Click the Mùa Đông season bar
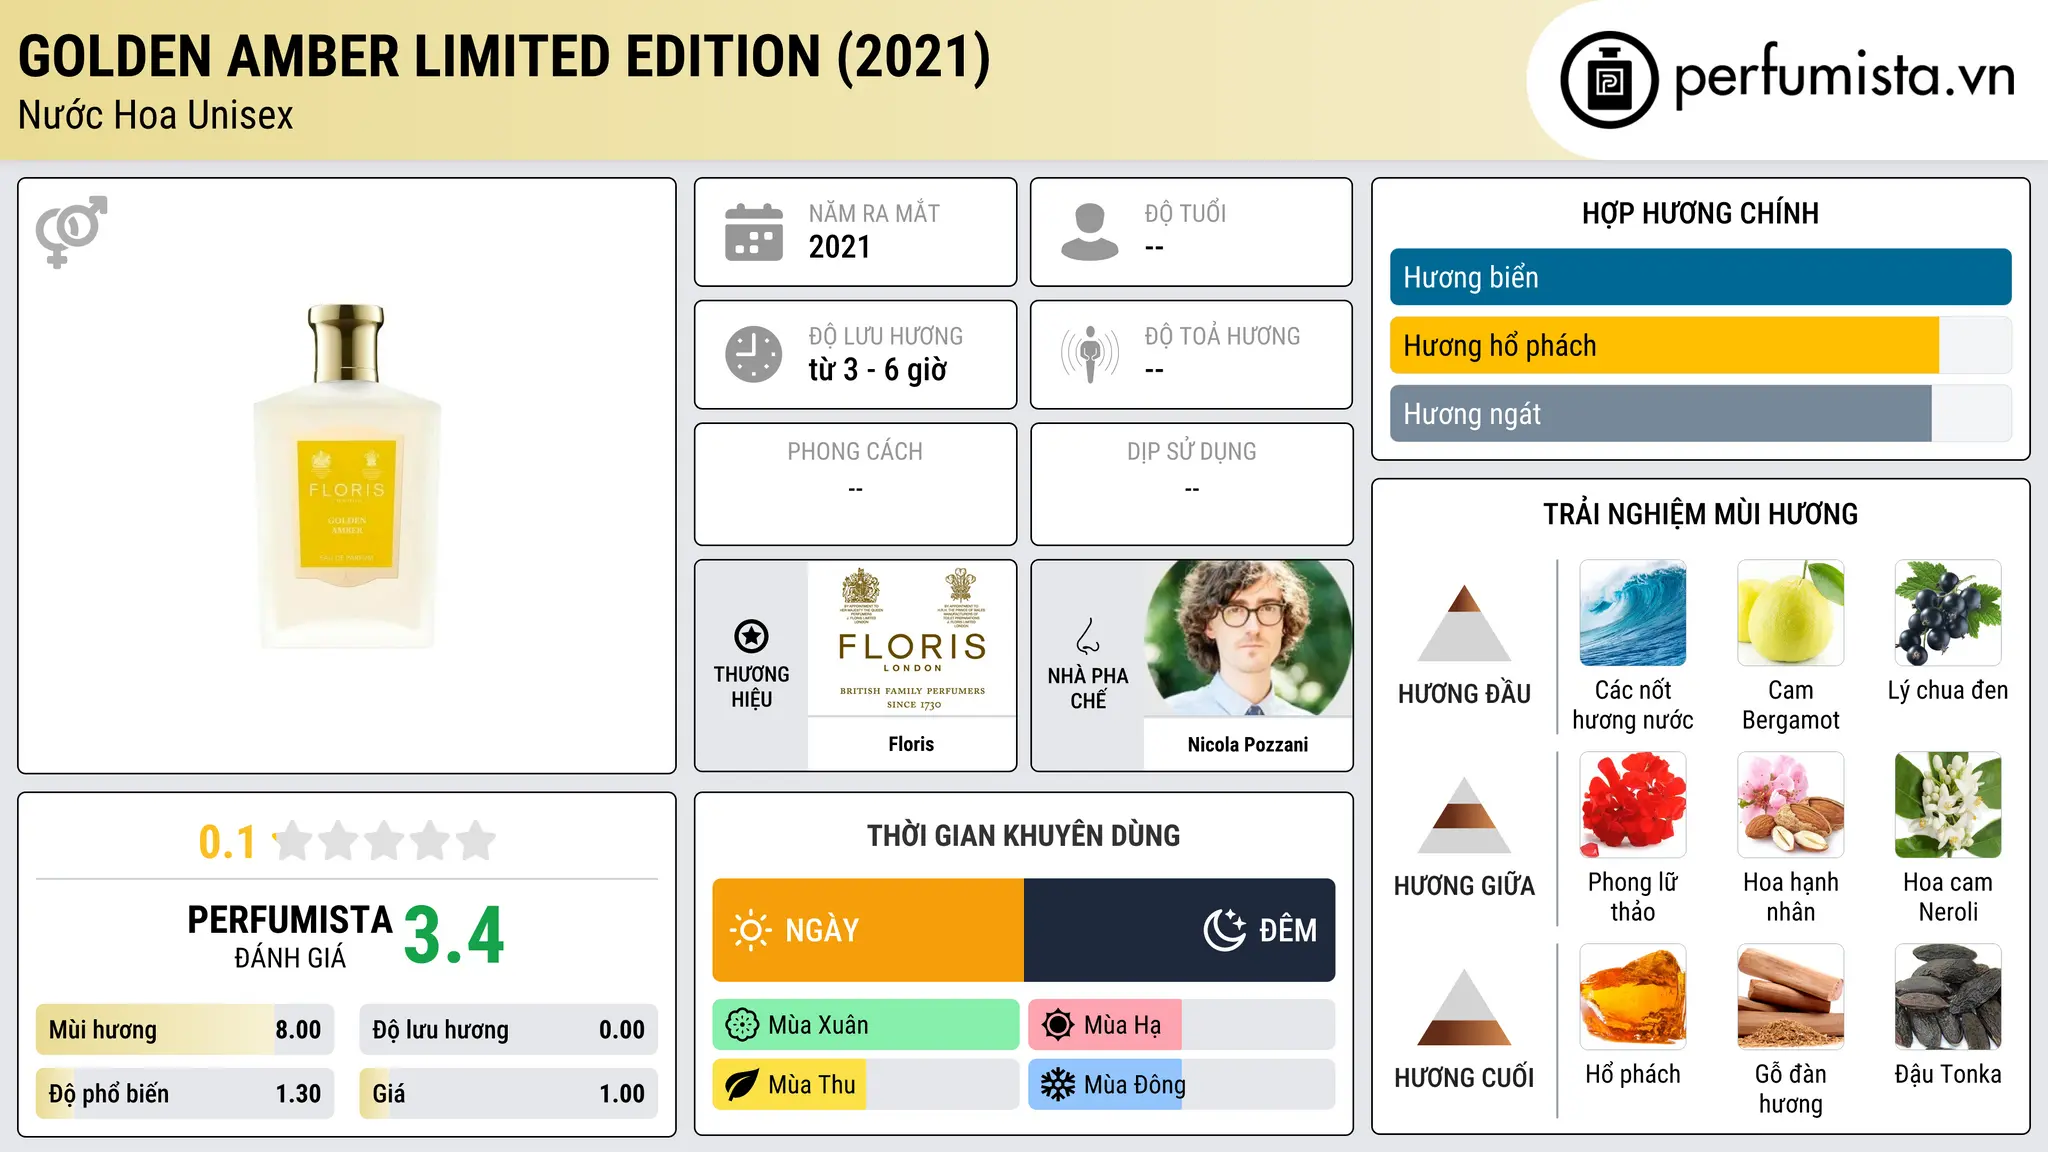This screenshot has width=2048, height=1152. (x=1182, y=1085)
